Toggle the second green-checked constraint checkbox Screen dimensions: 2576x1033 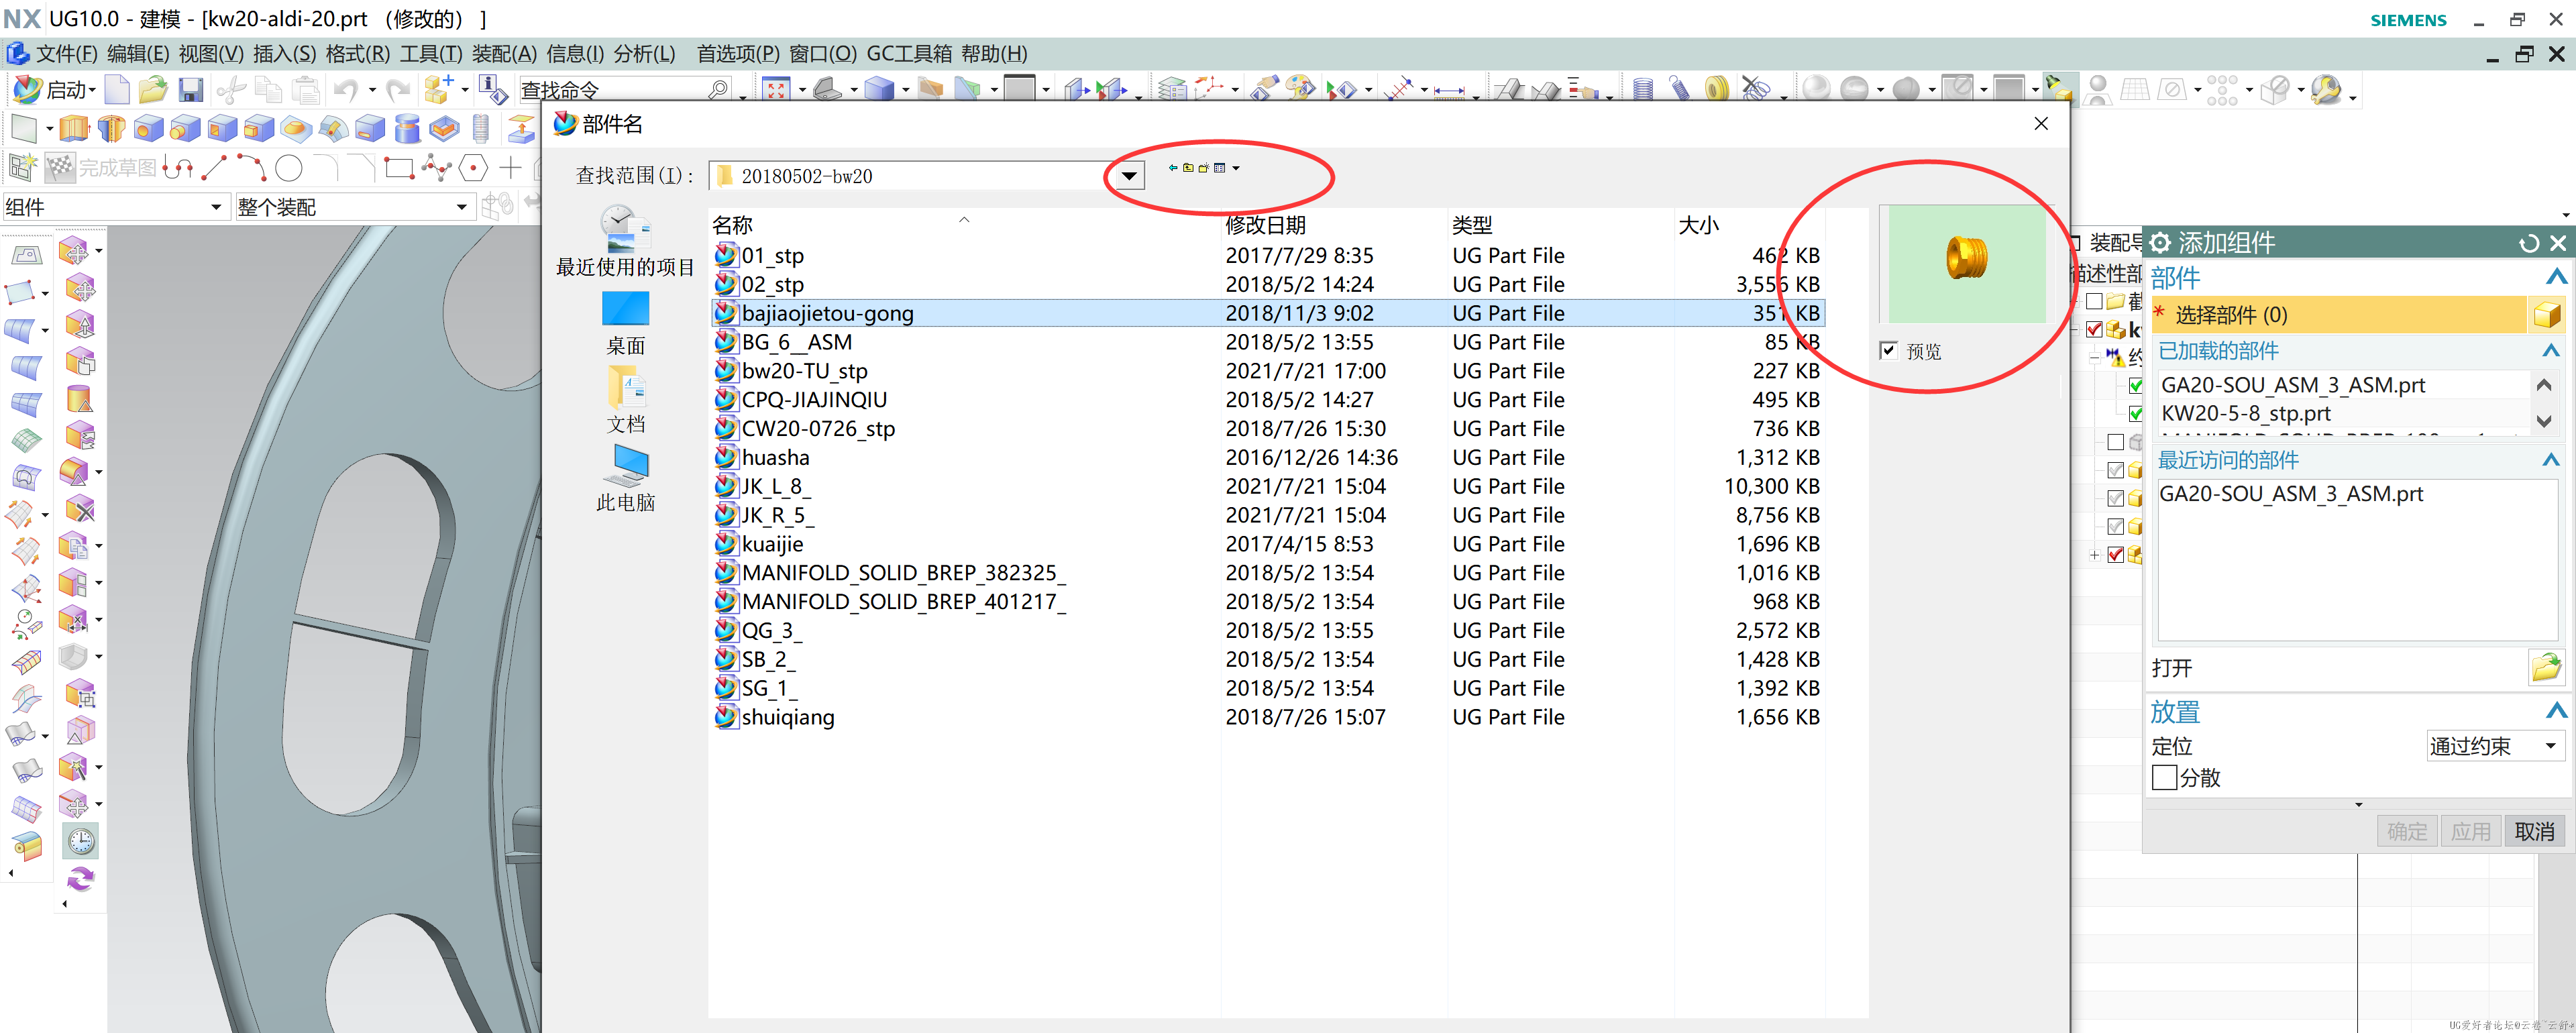click(2136, 413)
